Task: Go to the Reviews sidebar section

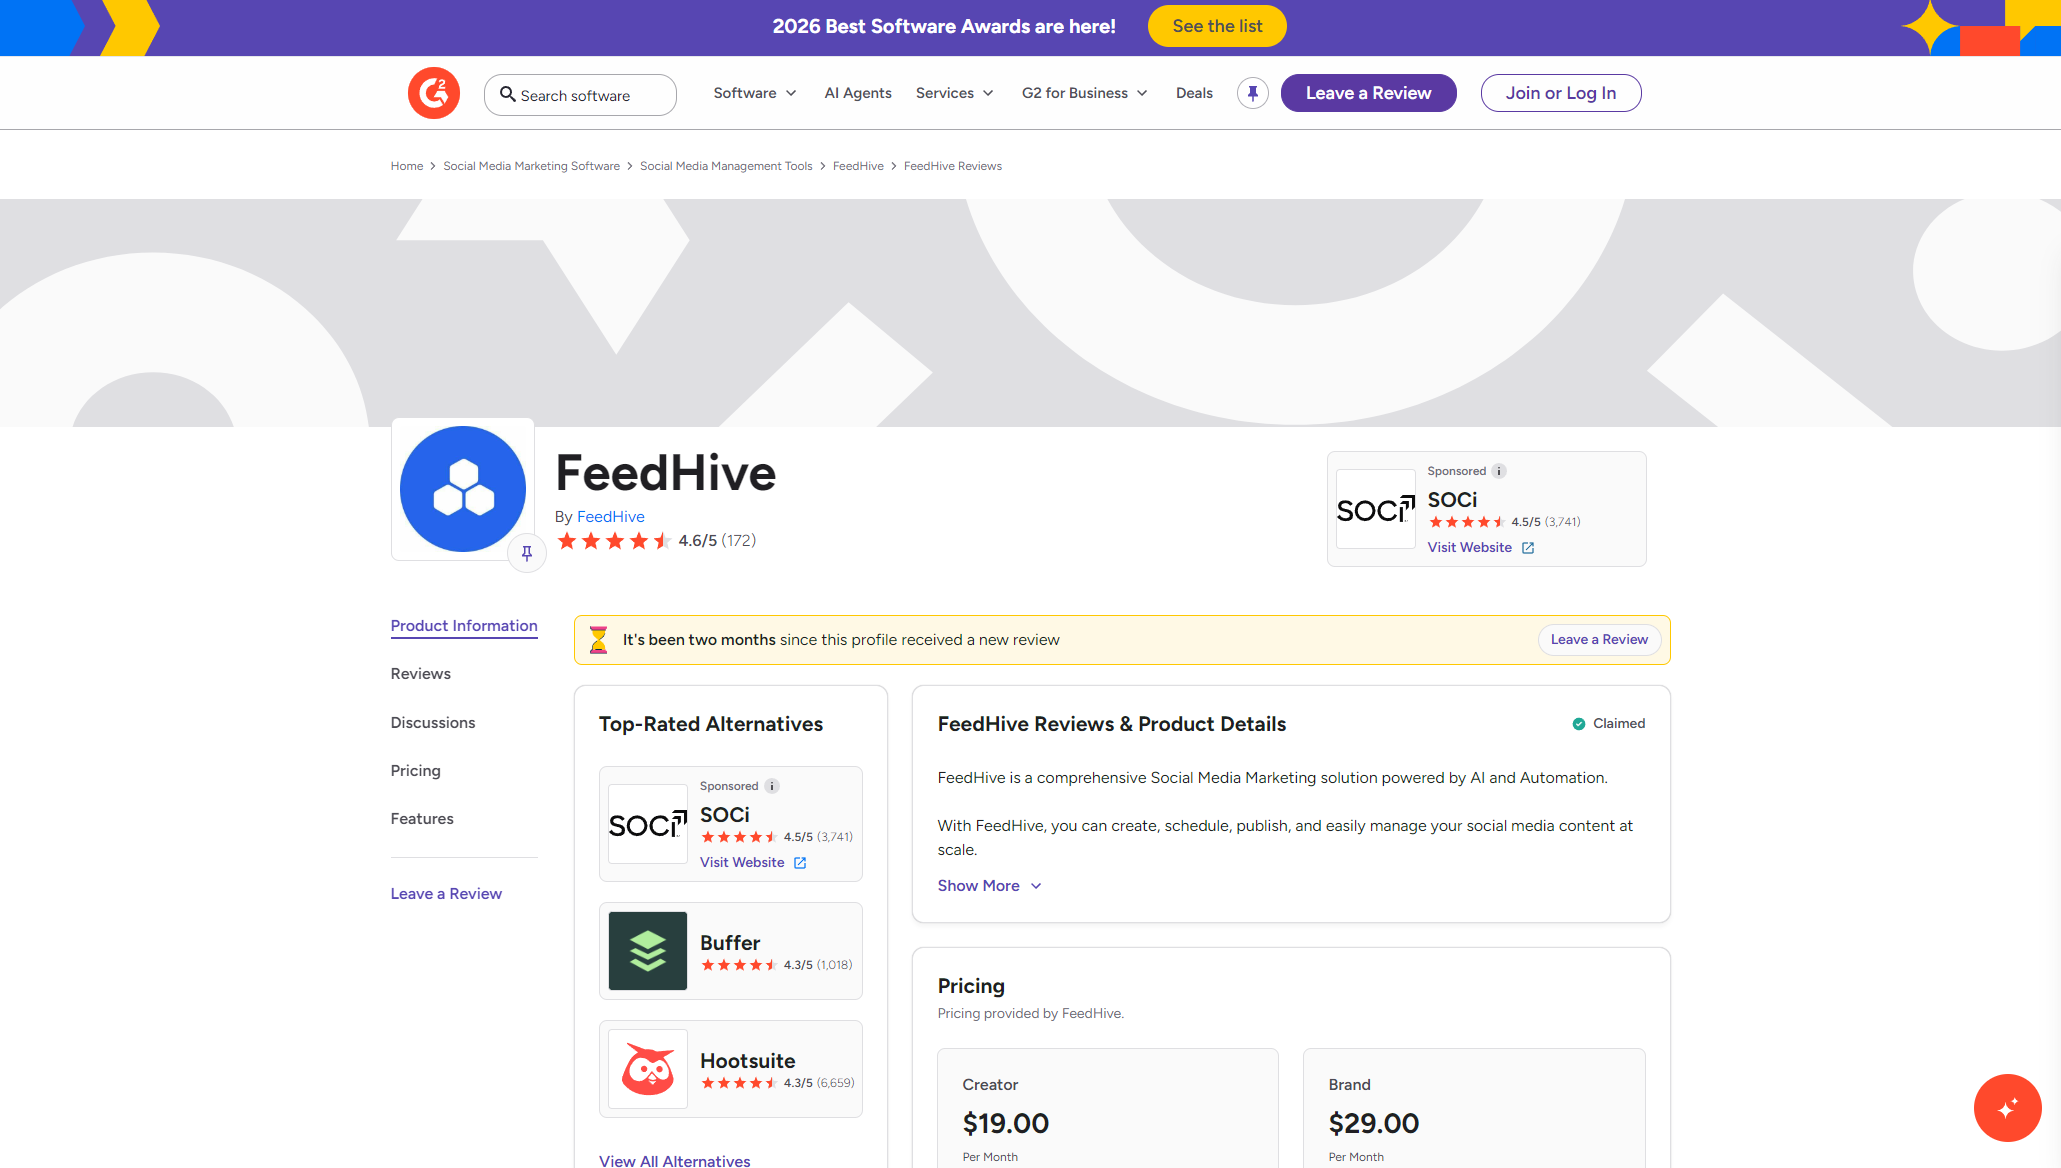Action: click(x=420, y=674)
